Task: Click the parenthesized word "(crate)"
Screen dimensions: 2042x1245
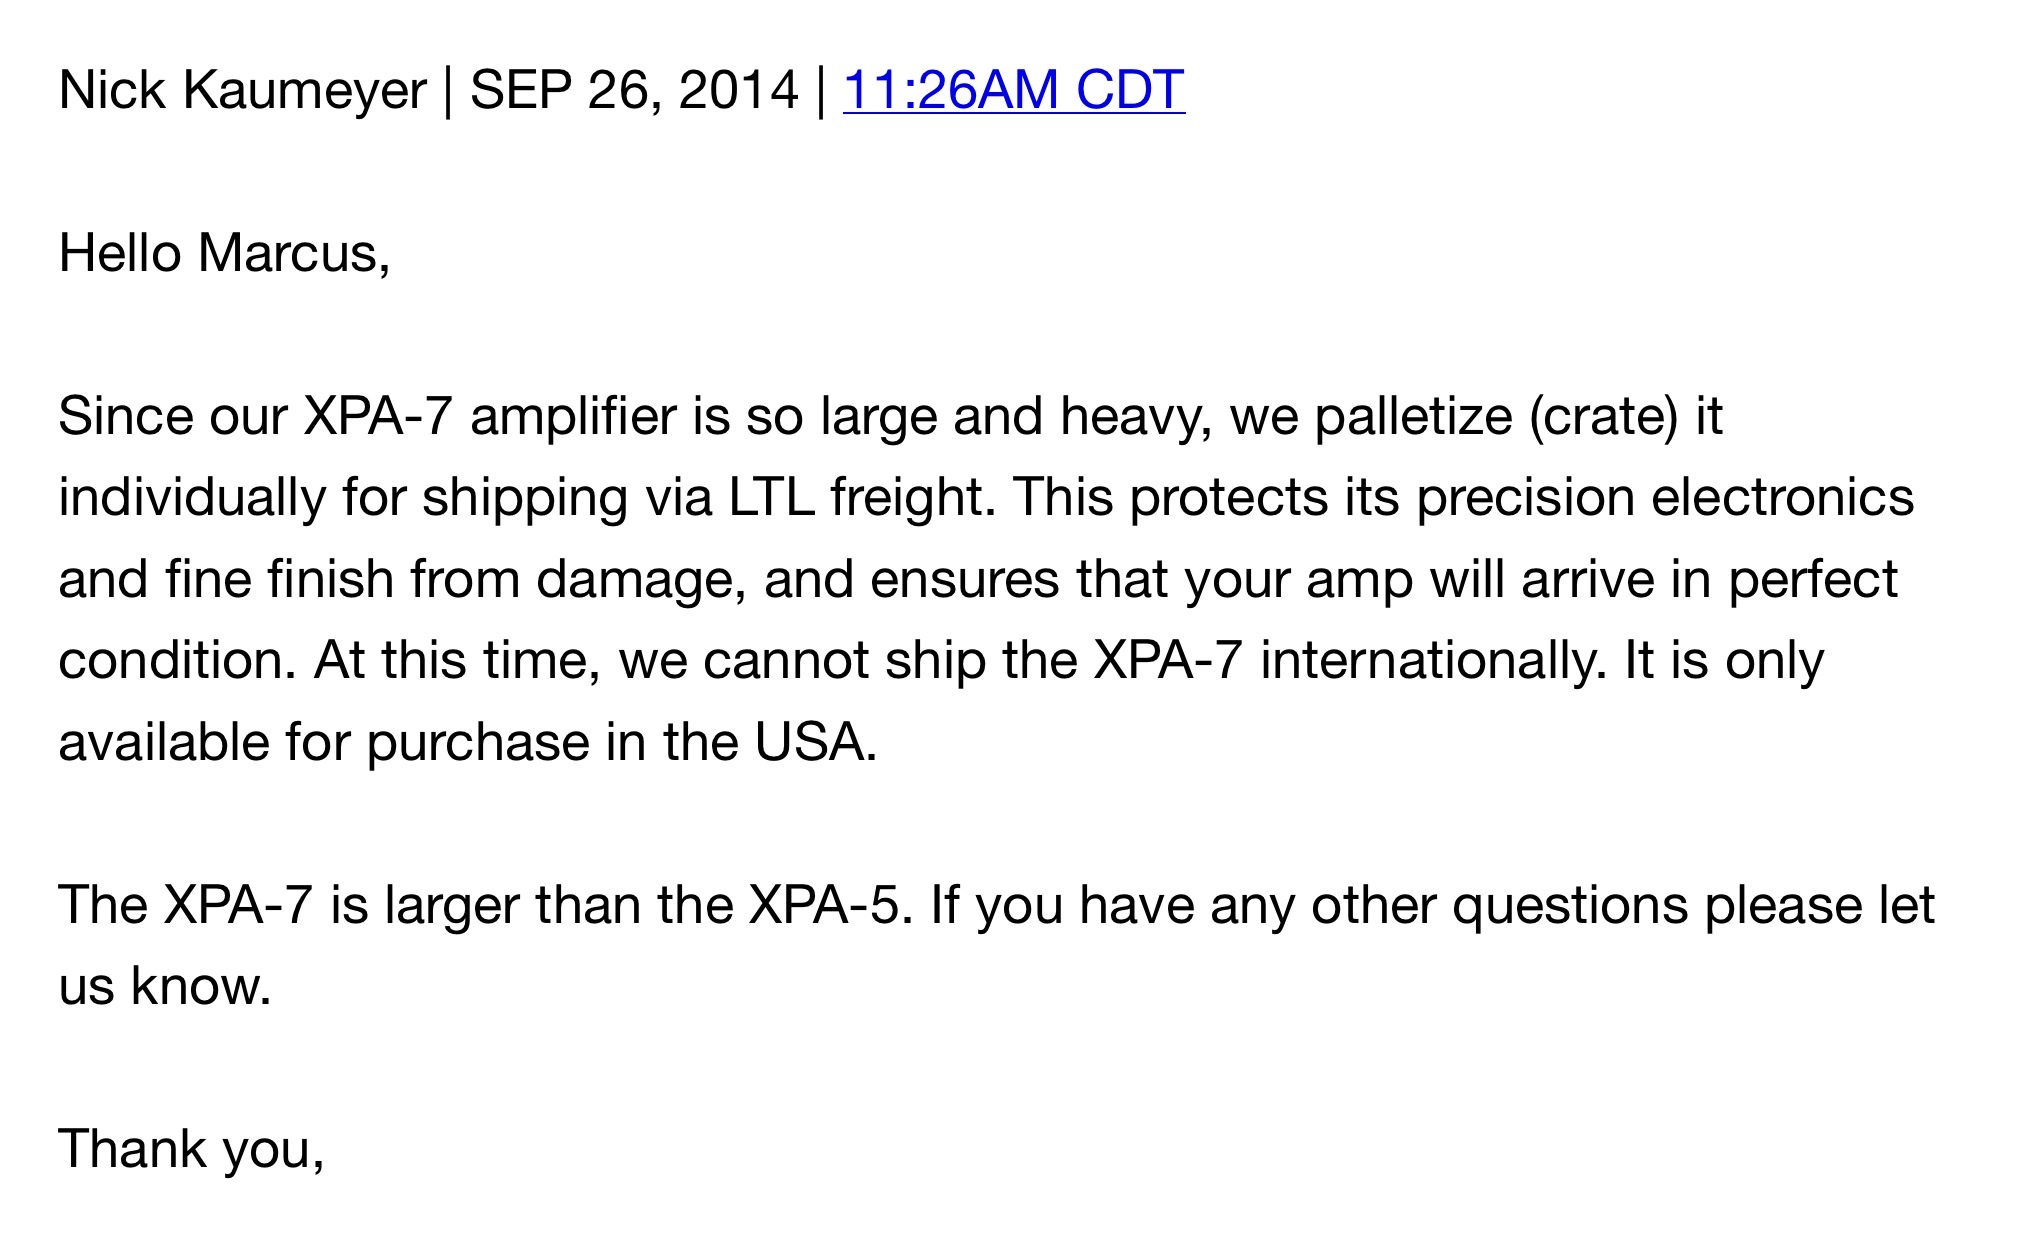Action: (x=1603, y=416)
